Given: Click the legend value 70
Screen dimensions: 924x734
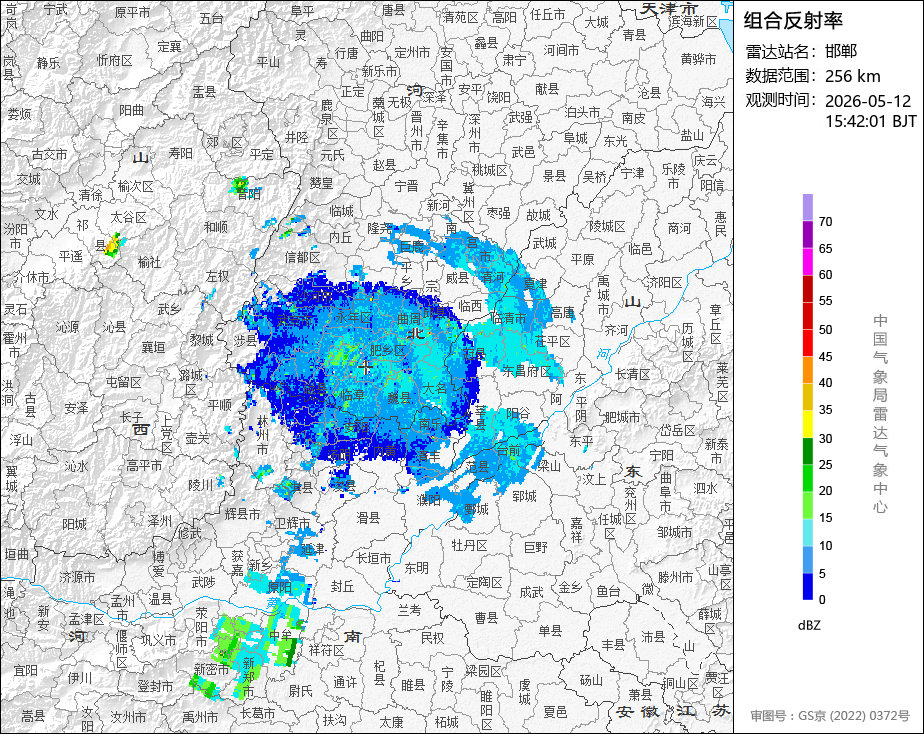Looking at the screenshot, I should pos(826,222).
